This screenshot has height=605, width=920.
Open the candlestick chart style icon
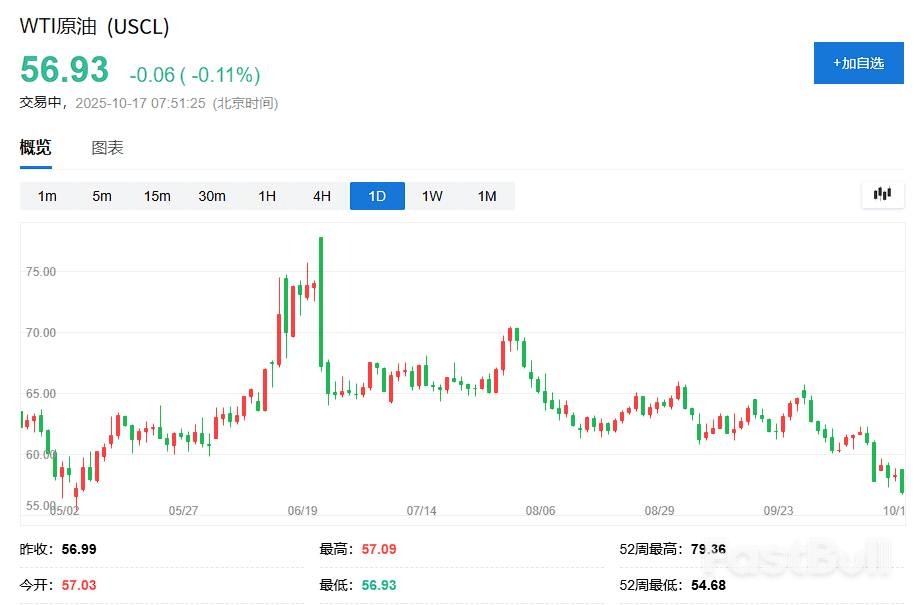pos(881,195)
